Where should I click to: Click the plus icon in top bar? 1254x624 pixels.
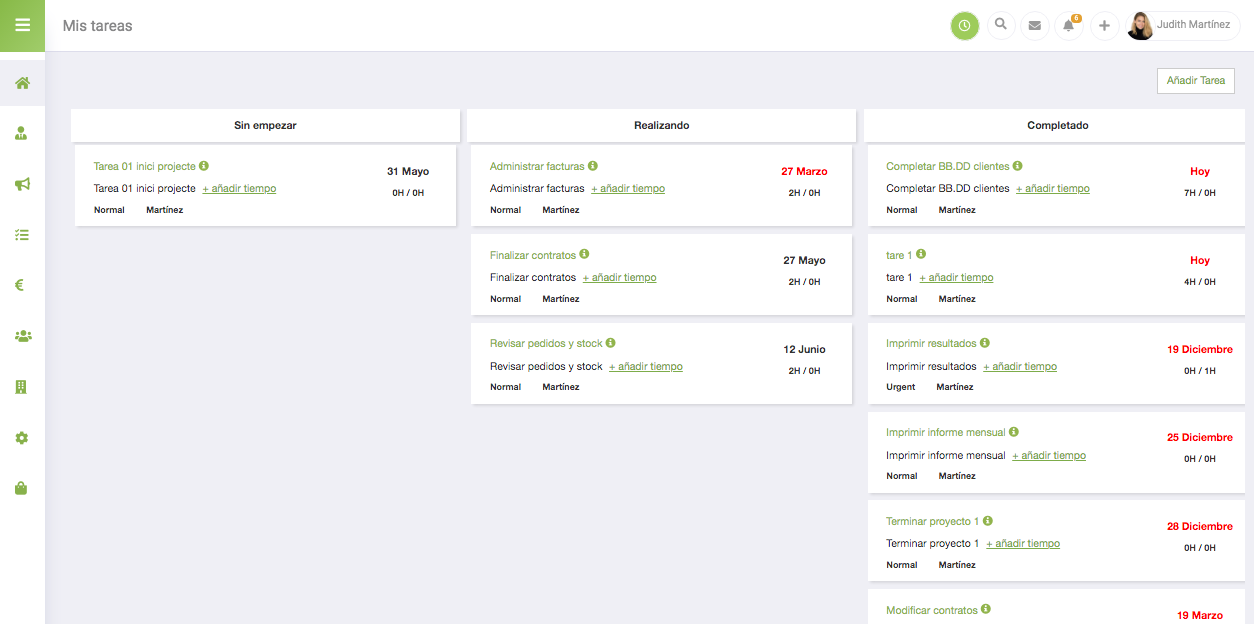point(1104,26)
